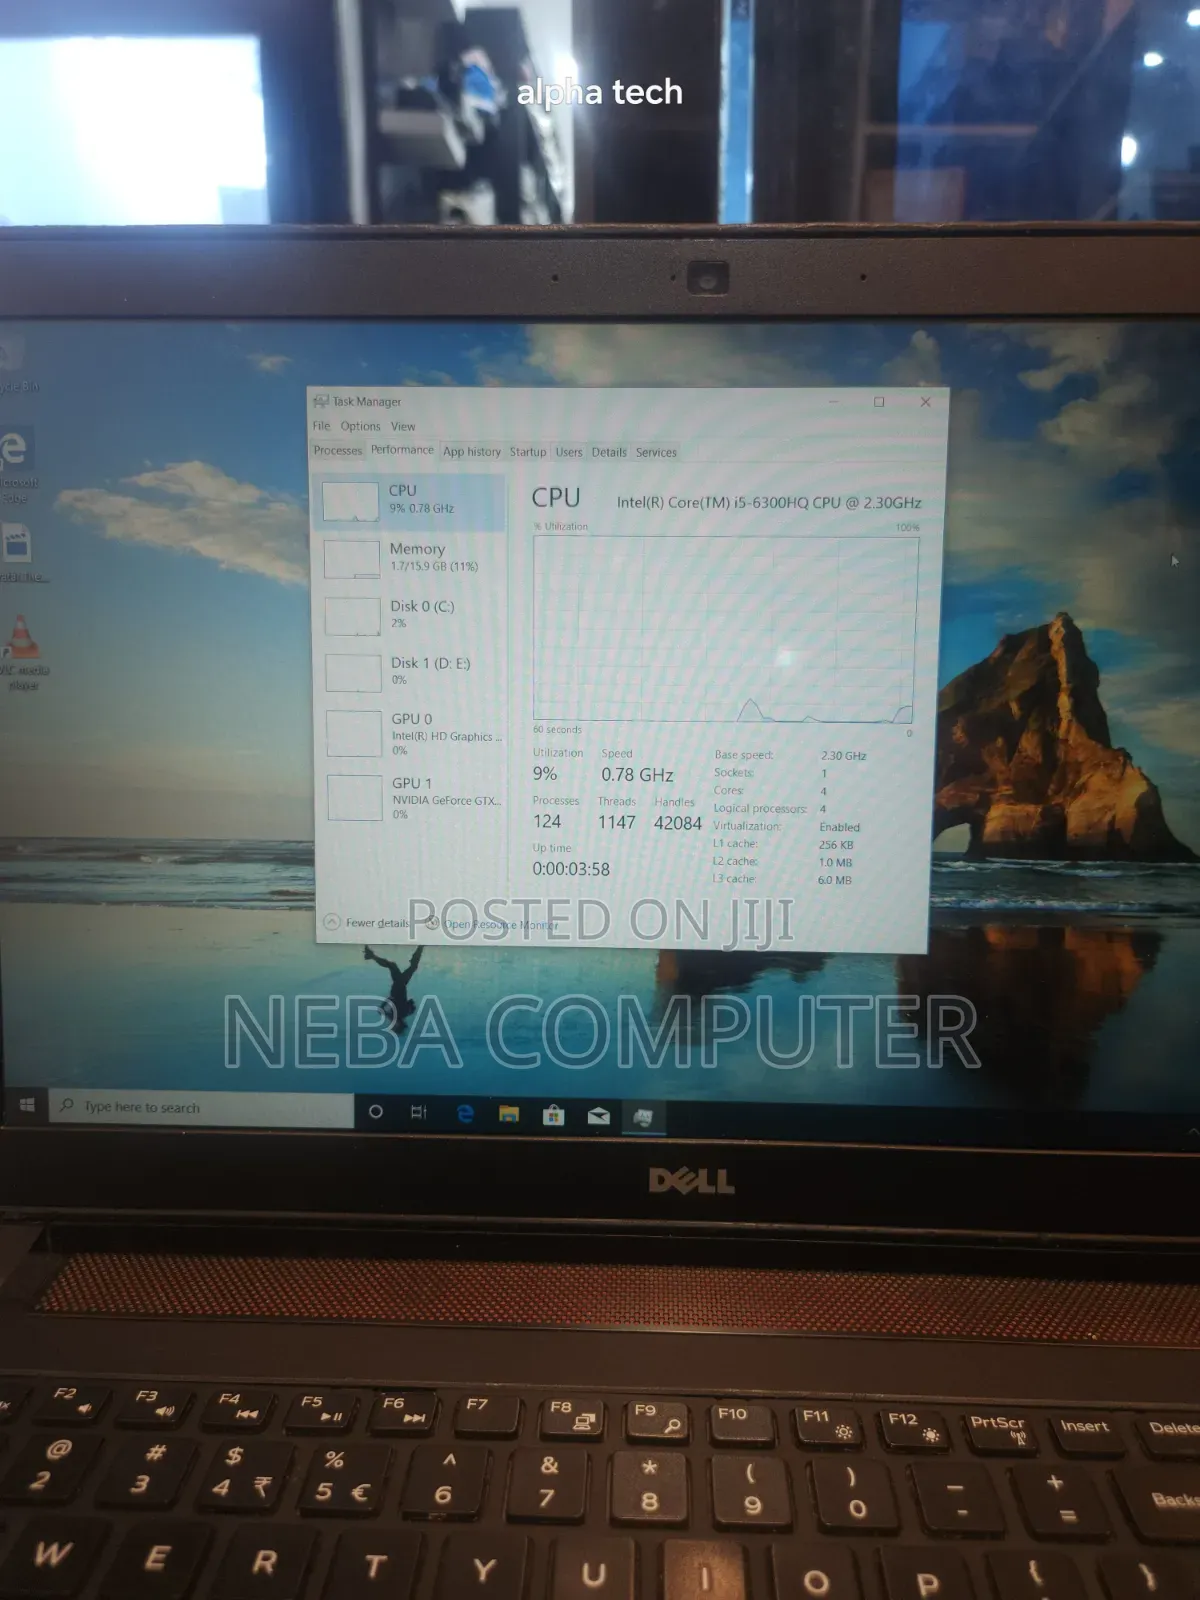Select Disk 0 (C:) performance item
Image resolution: width=1200 pixels, height=1600 pixels.
(x=412, y=616)
